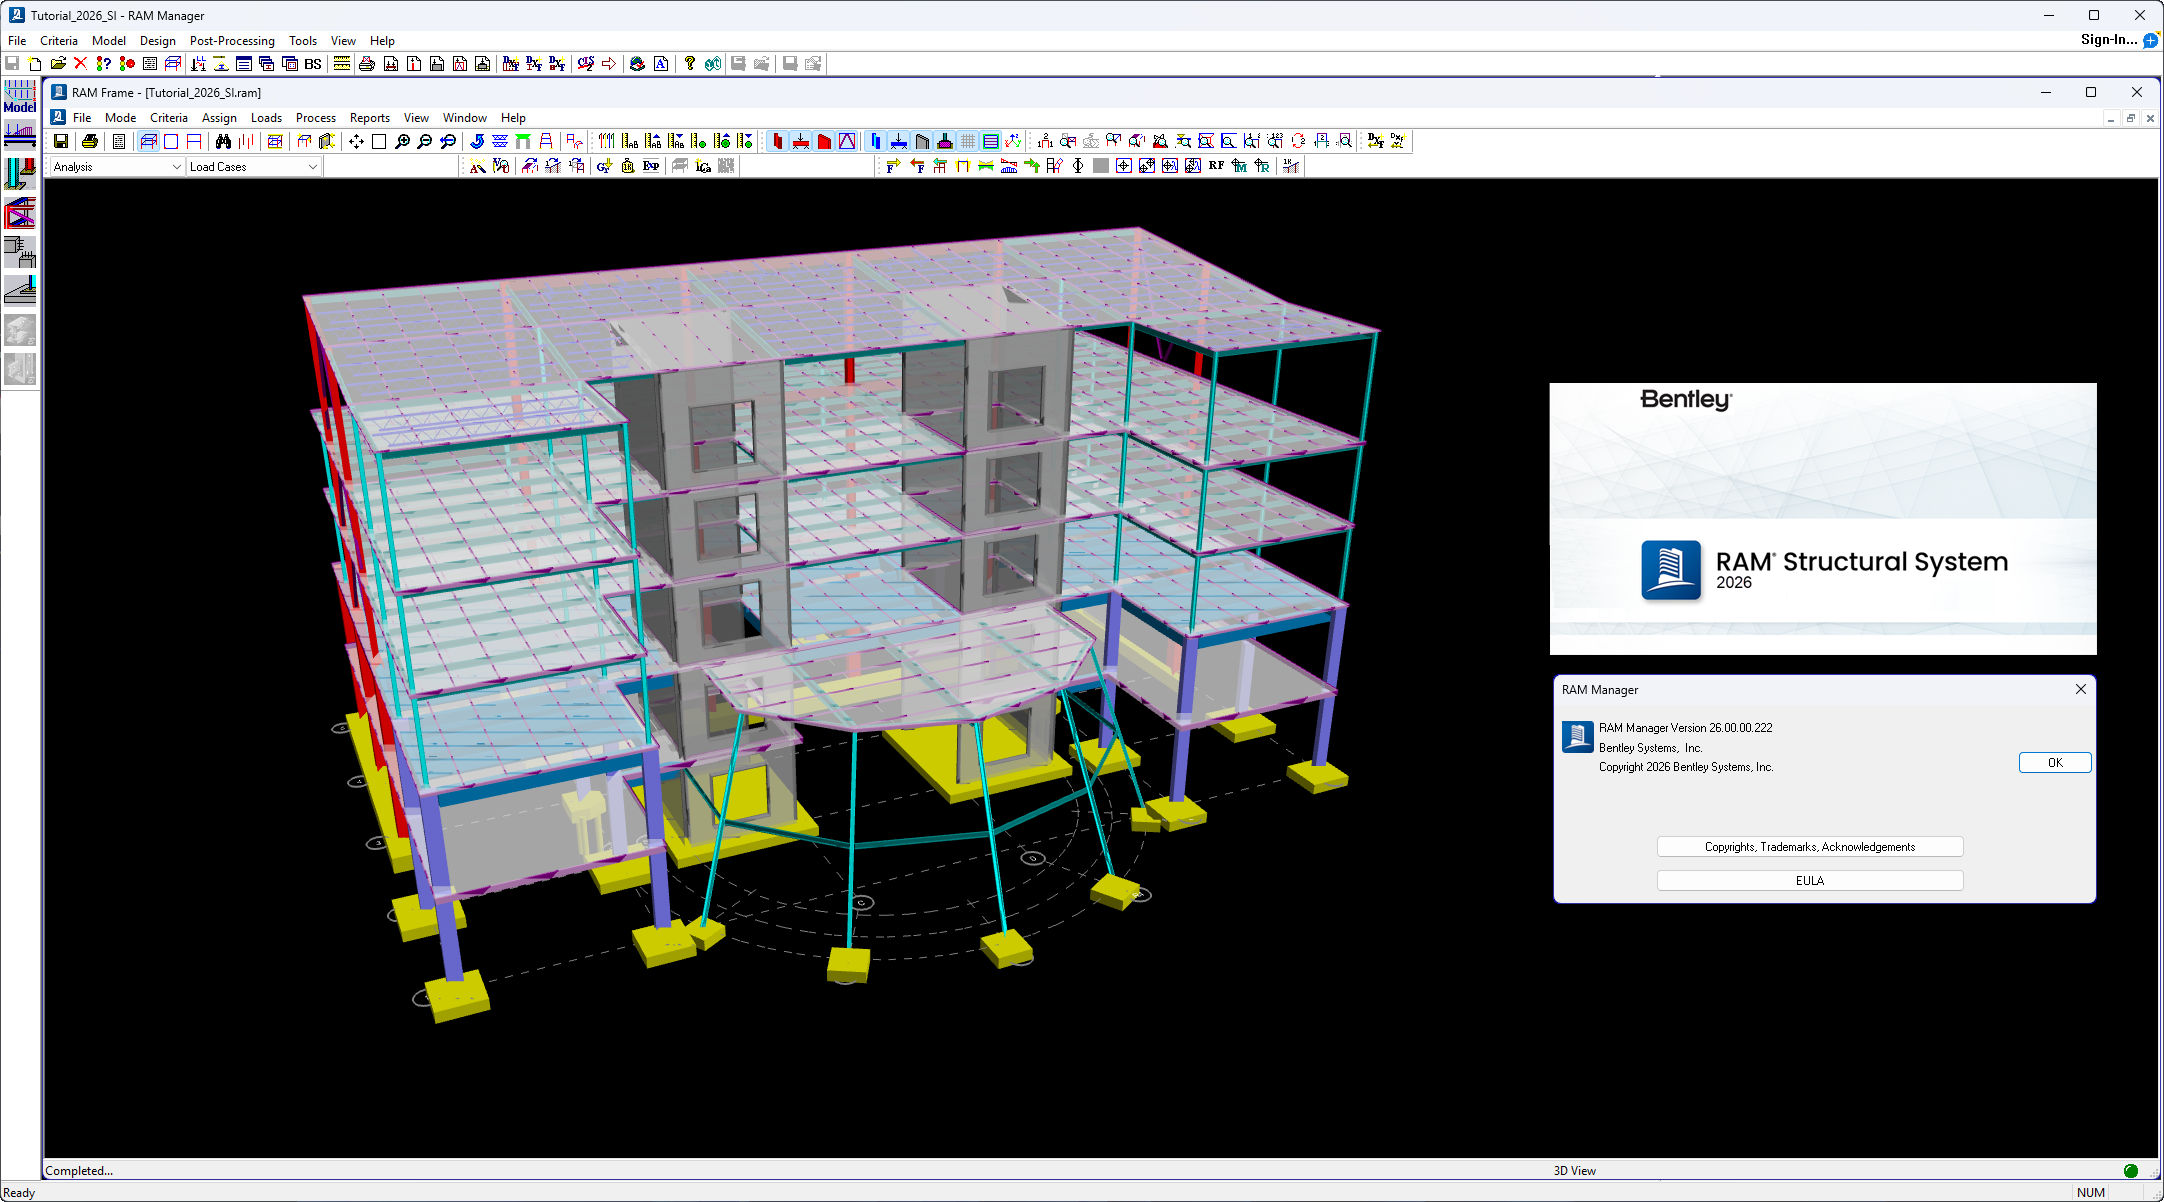Toggle red column display button
Viewport: 2164px width, 1202px height.
tap(777, 141)
